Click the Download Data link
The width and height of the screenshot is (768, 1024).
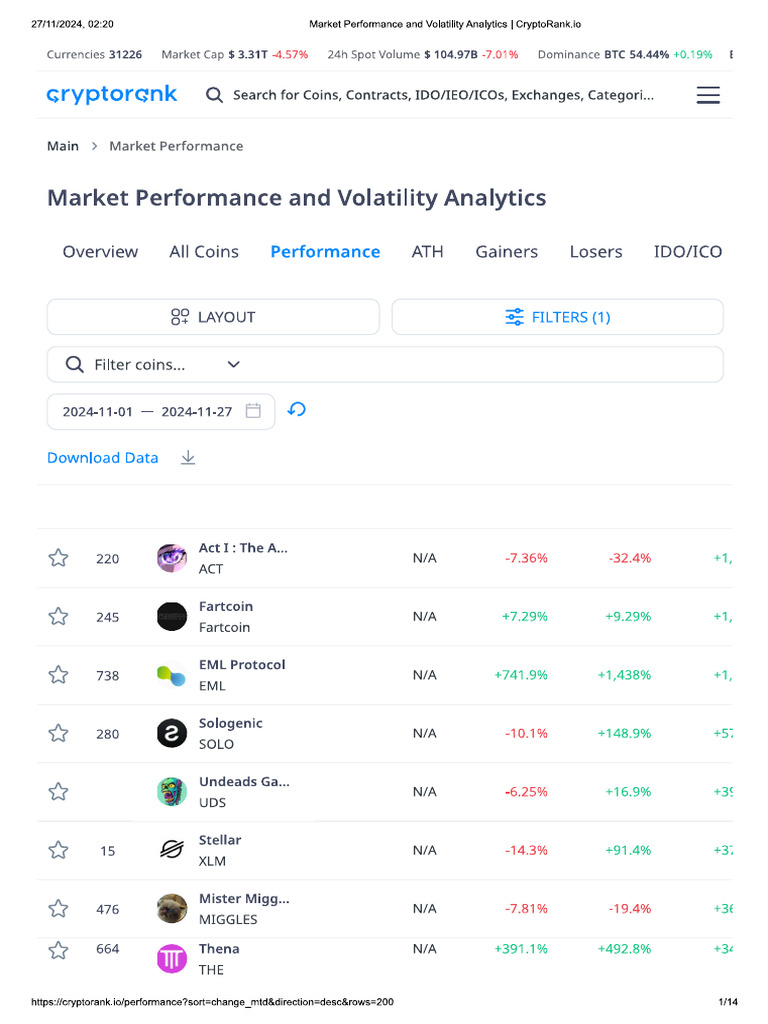pyautogui.click(x=102, y=458)
